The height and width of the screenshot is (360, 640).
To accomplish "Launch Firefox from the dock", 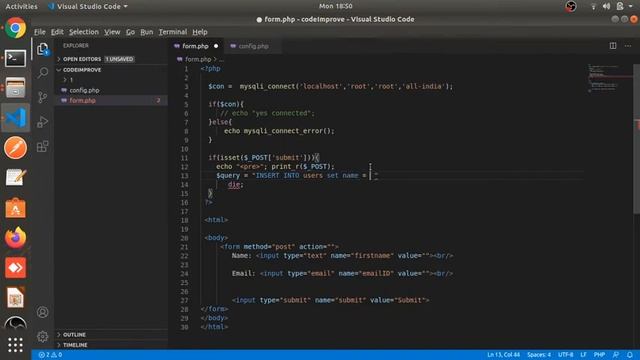I will tap(16, 238).
